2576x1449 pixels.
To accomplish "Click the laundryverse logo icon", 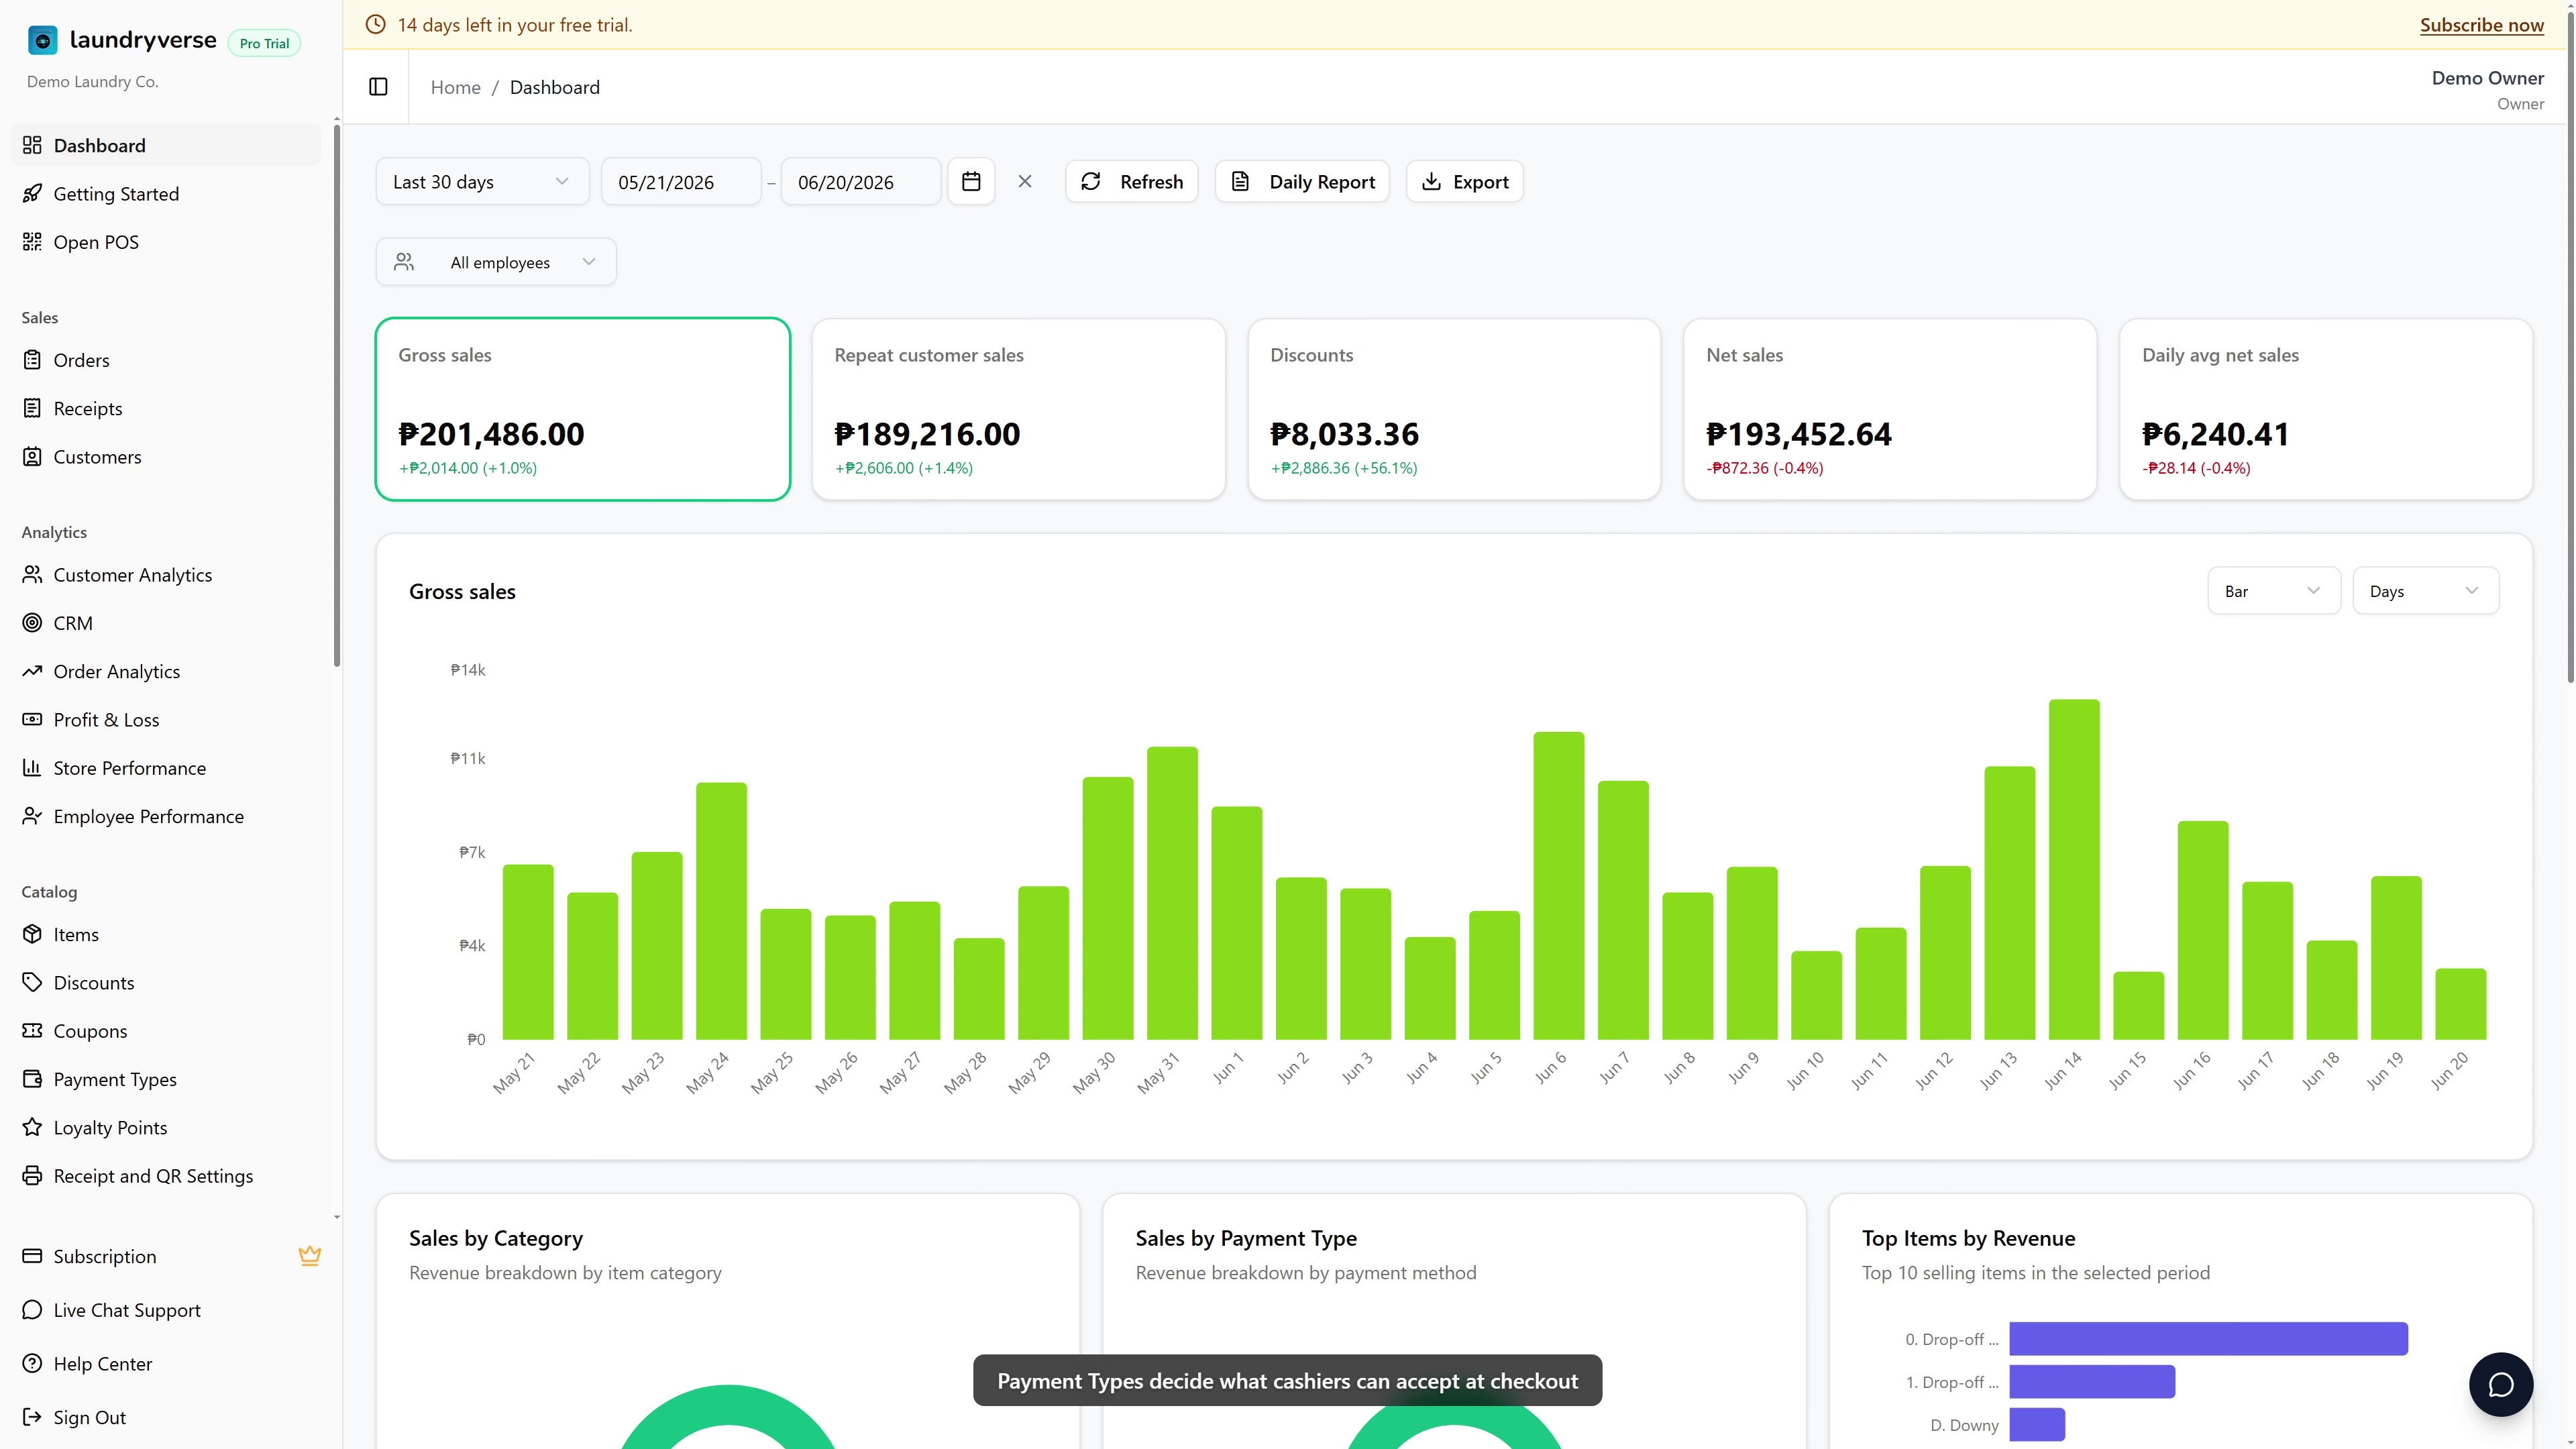I will (x=42, y=40).
